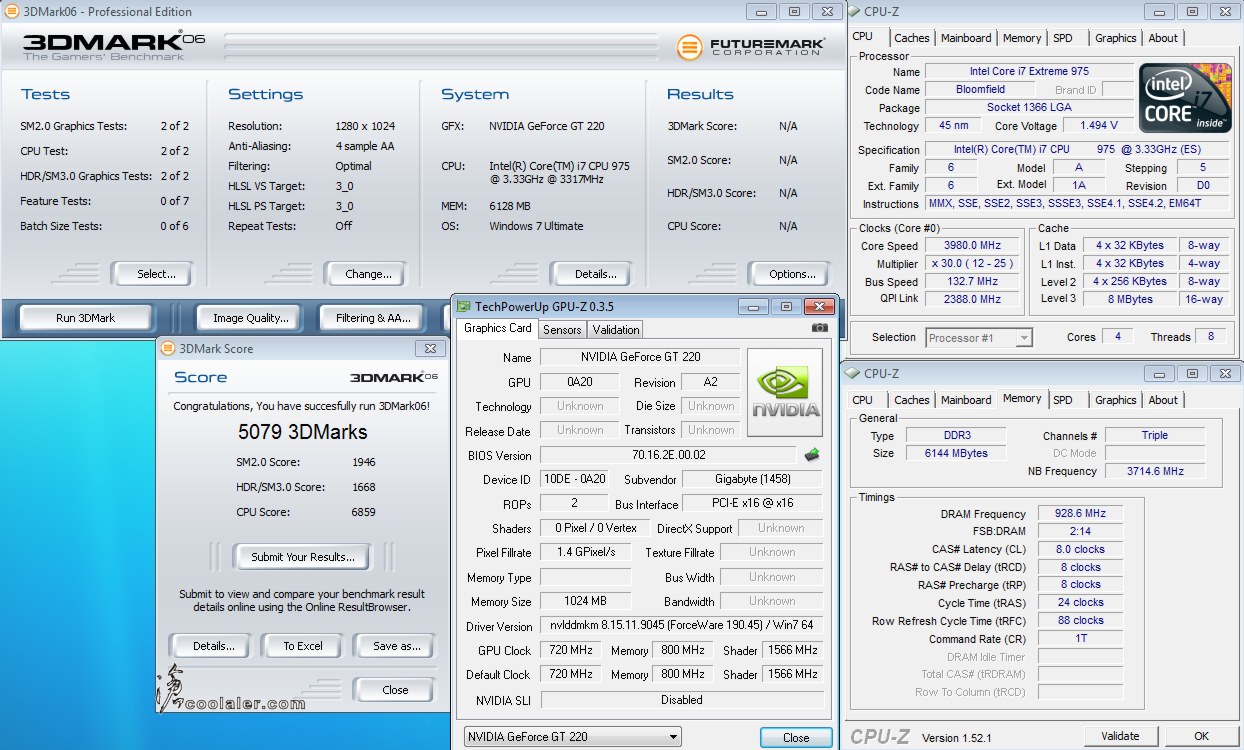Click the GPU Clock 720 MHz field
This screenshot has width=1244, height=750.
[570, 651]
